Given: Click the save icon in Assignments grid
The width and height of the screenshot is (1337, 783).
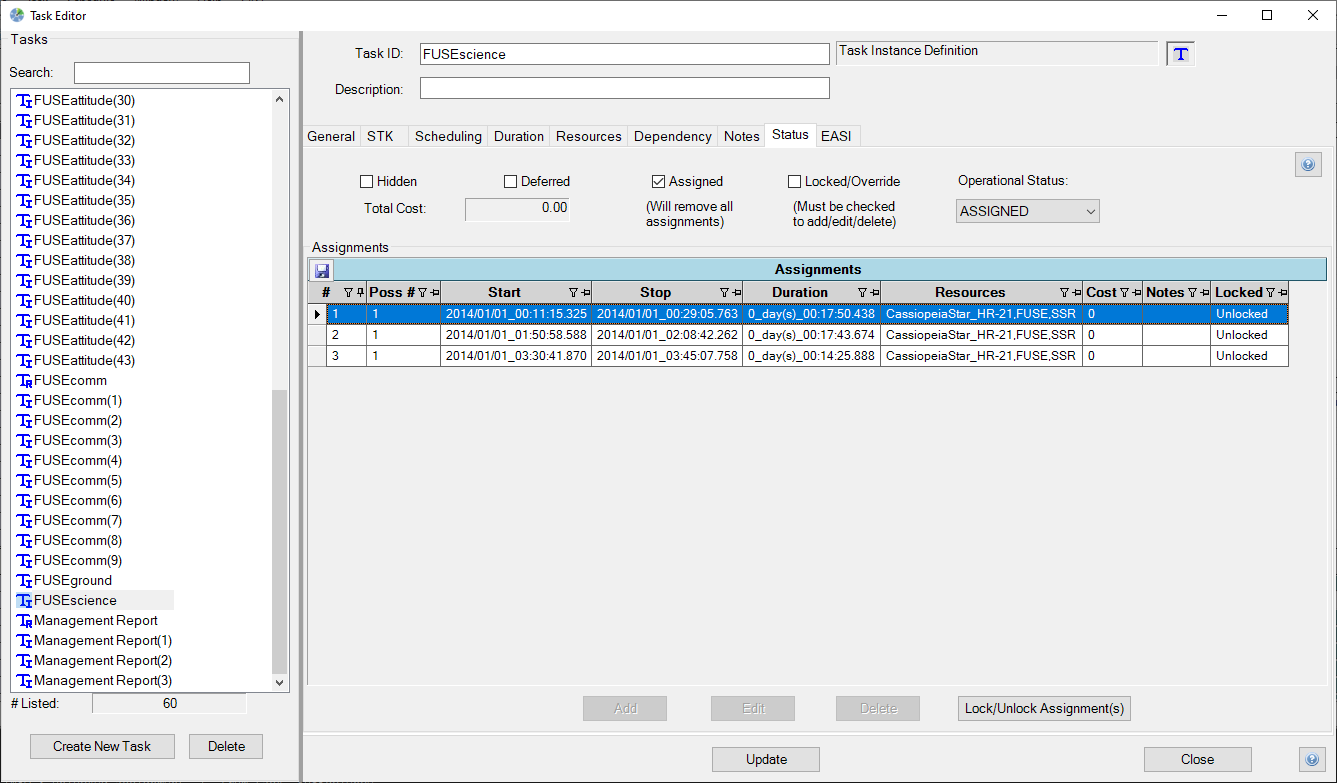Looking at the screenshot, I should [x=321, y=270].
